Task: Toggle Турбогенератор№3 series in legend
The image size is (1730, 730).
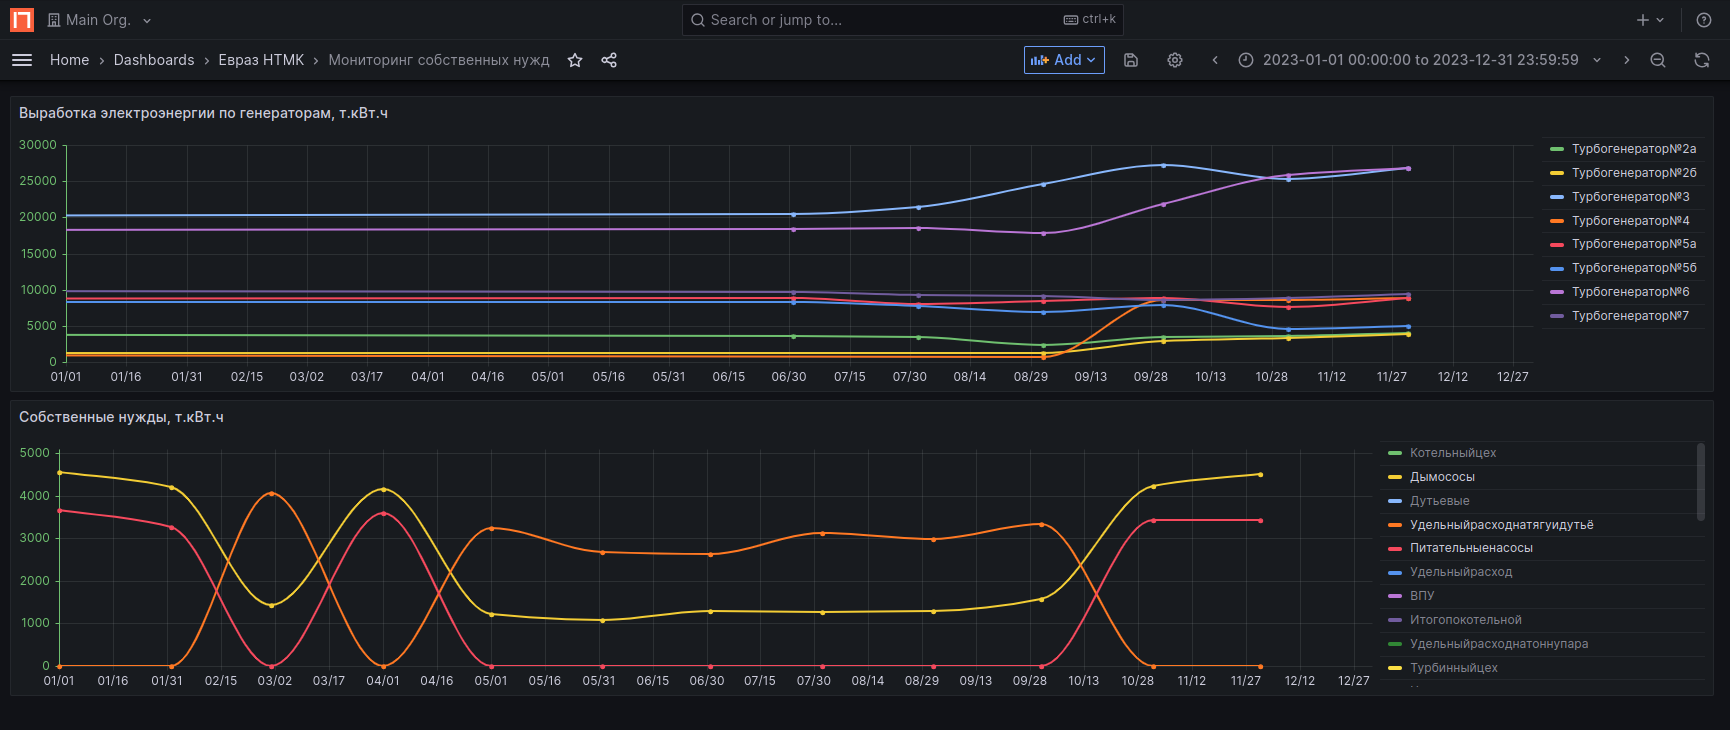Action: 1630,197
